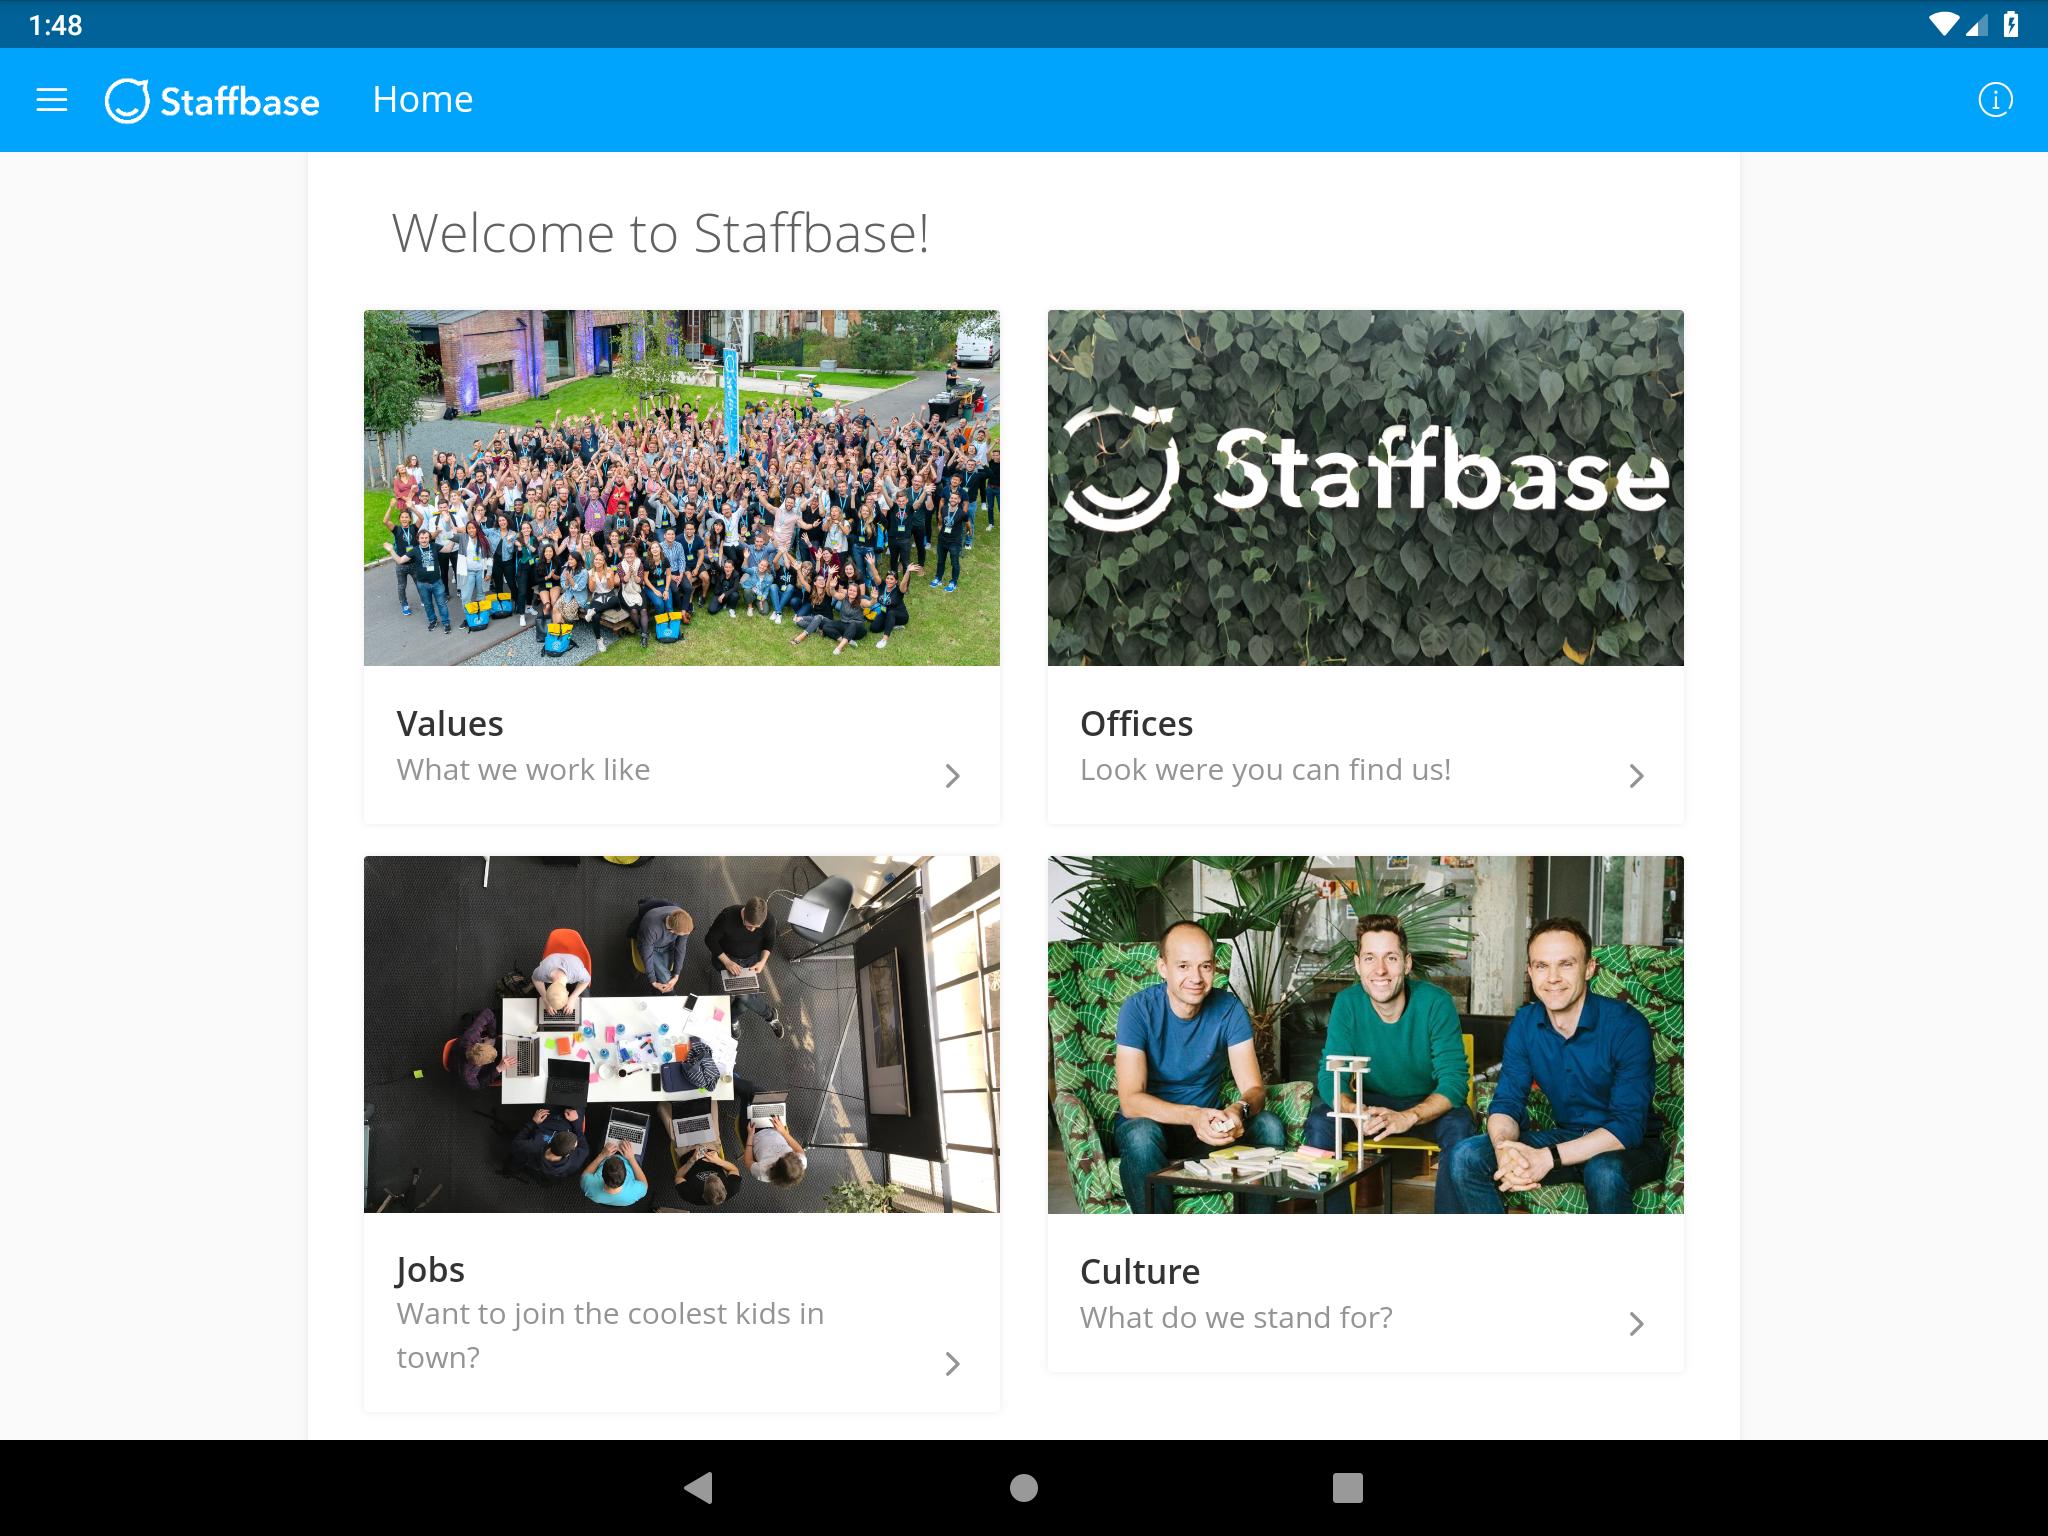Open the Culture card title
The image size is (2048, 1536).
pyautogui.click(x=1140, y=1272)
